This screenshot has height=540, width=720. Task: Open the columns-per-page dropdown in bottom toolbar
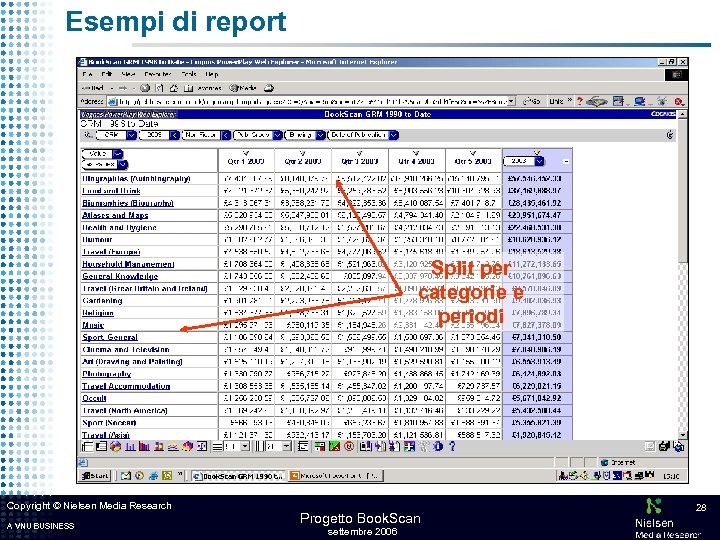tap(287, 446)
